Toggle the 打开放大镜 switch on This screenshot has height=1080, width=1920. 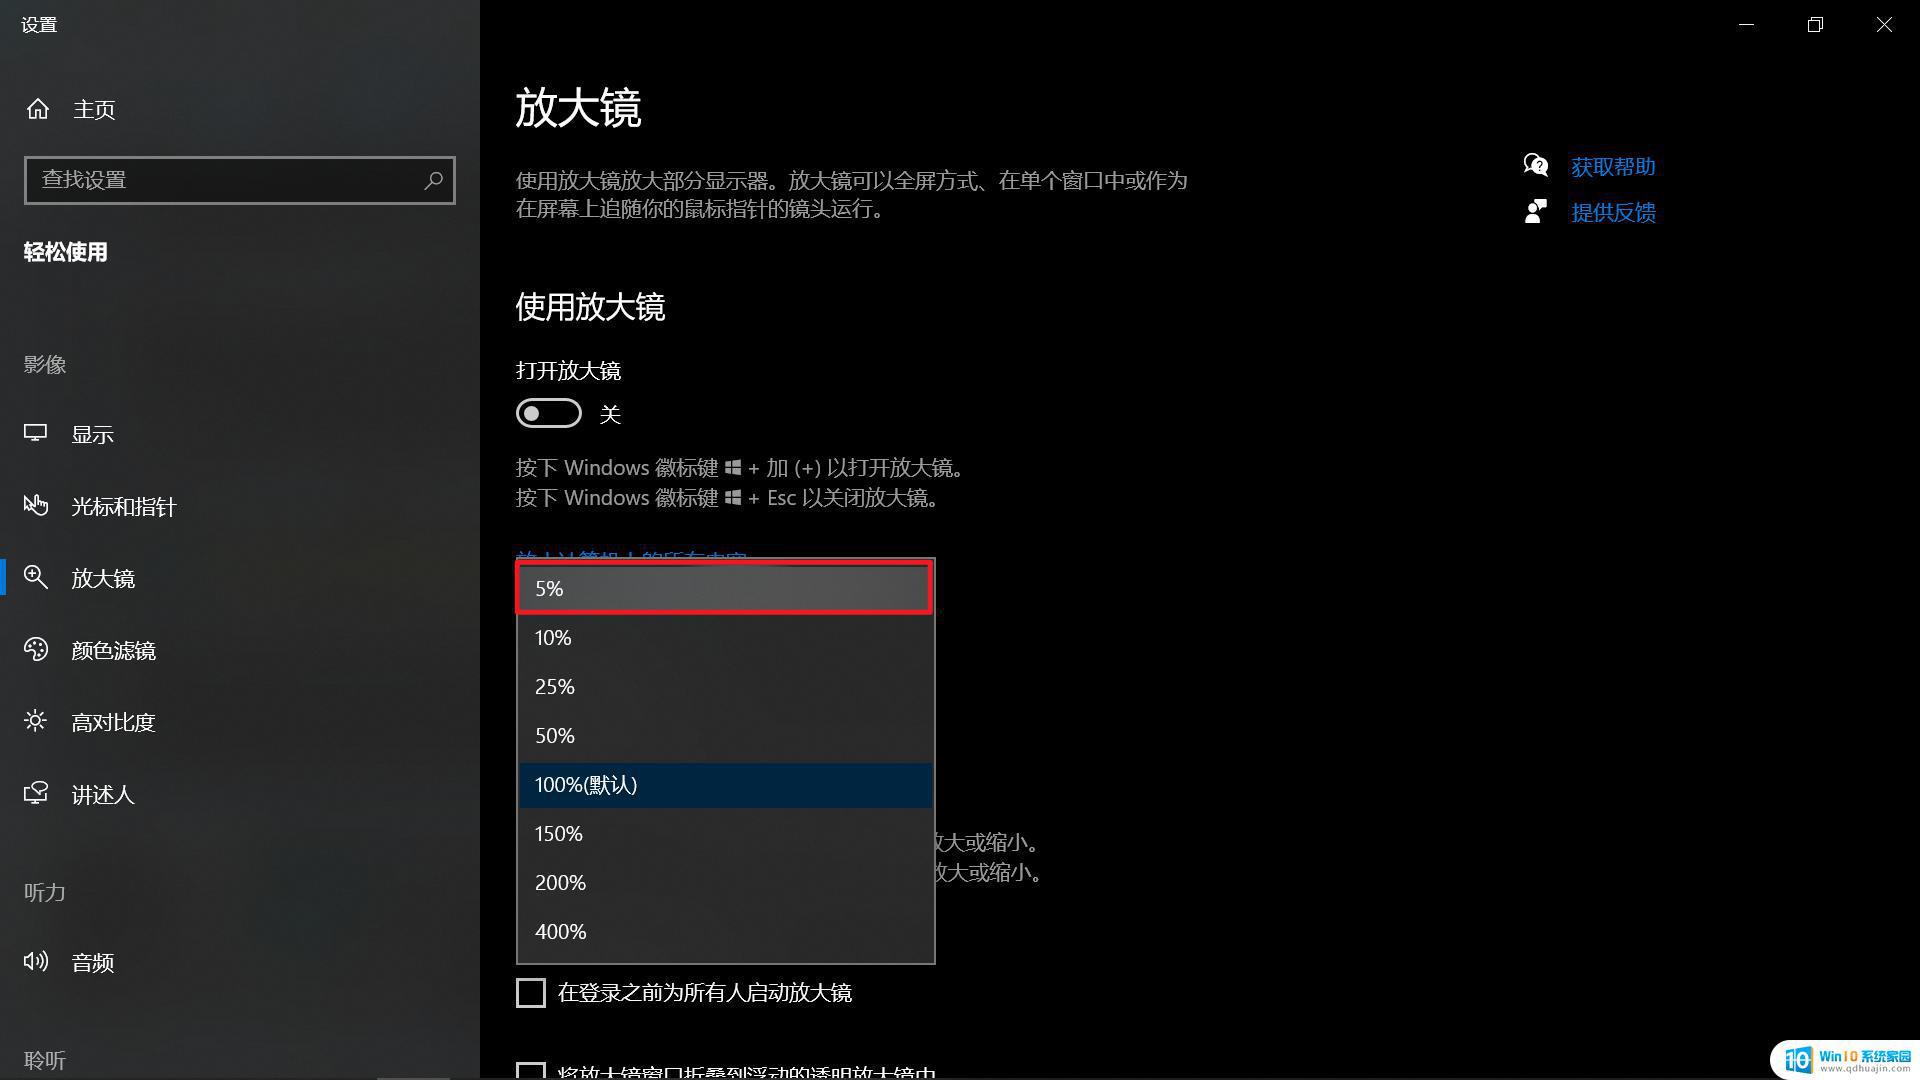click(x=549, y=413)
